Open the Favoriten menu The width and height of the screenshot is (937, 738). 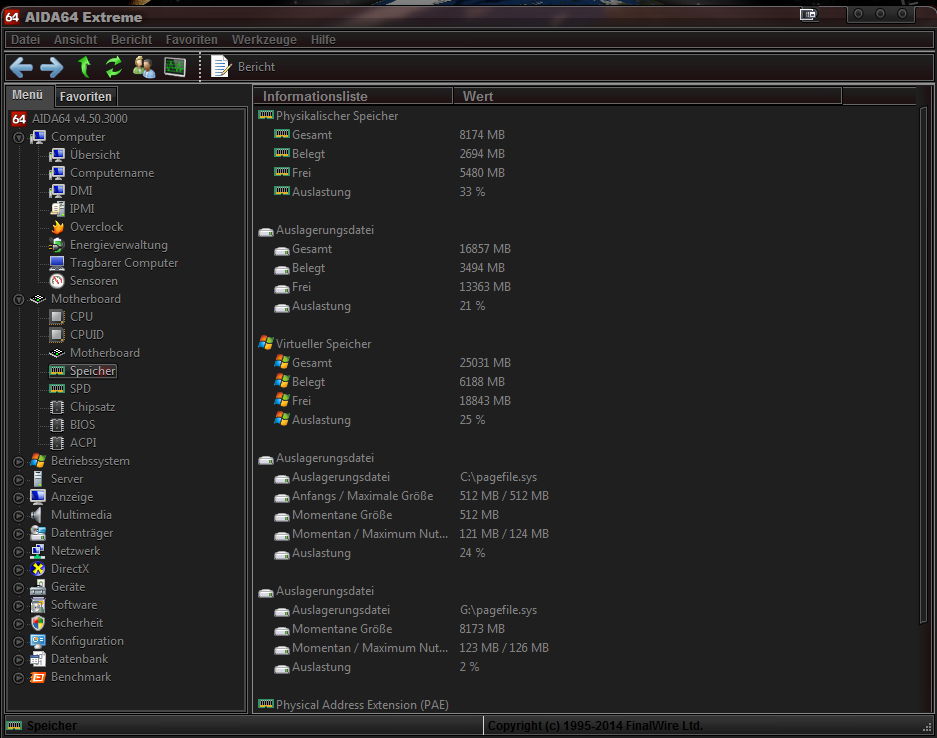pyautogui.click(x=191, y=39)
